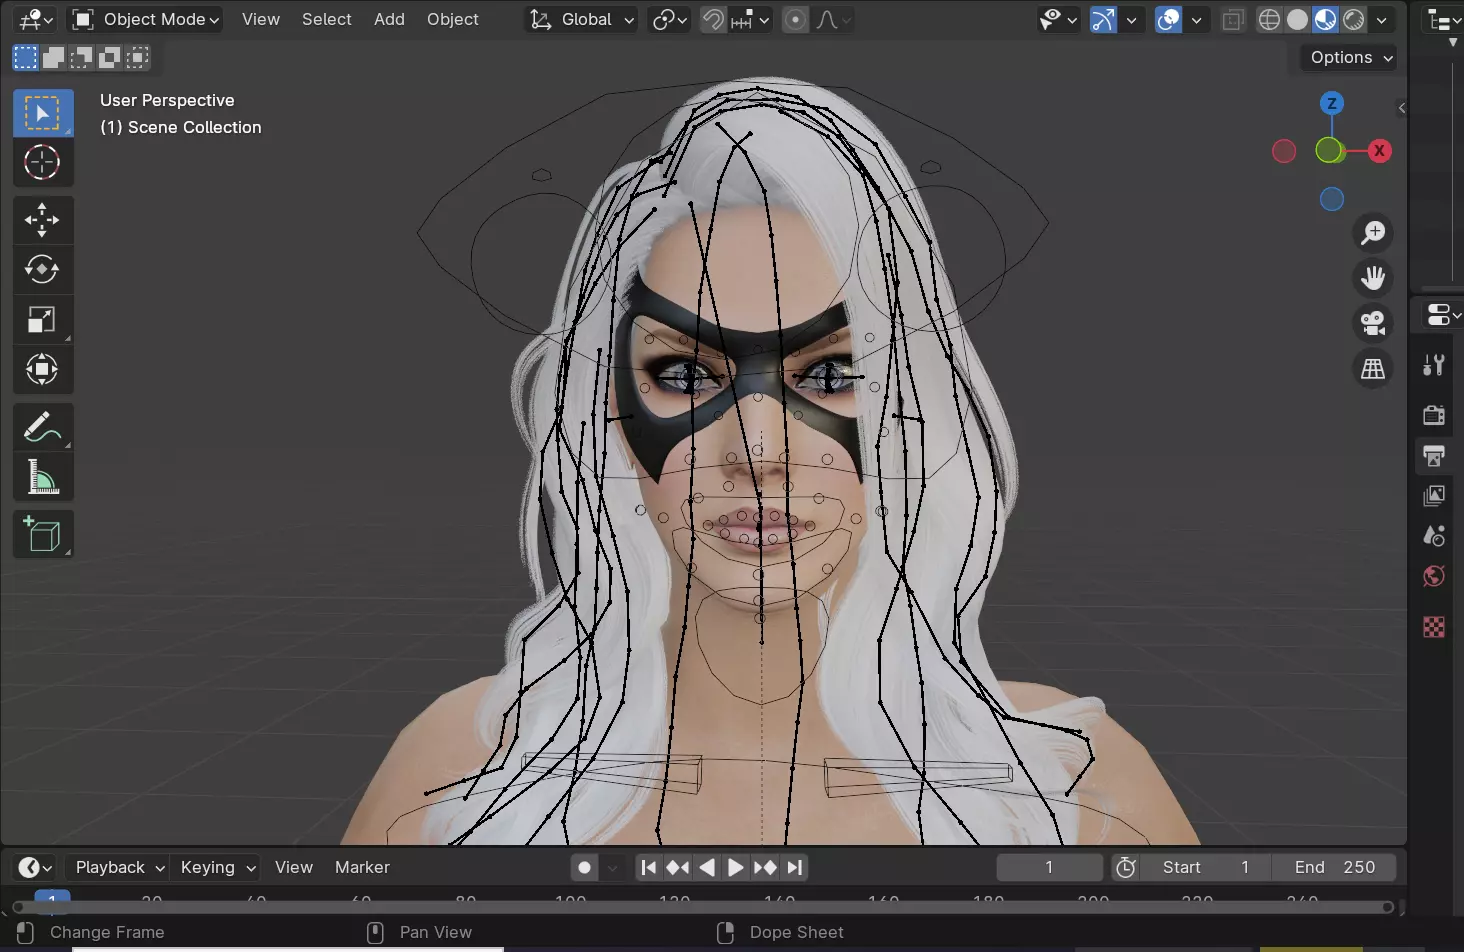
Task: Click the hand pan-view gizmo
Action: [1373, 277]
